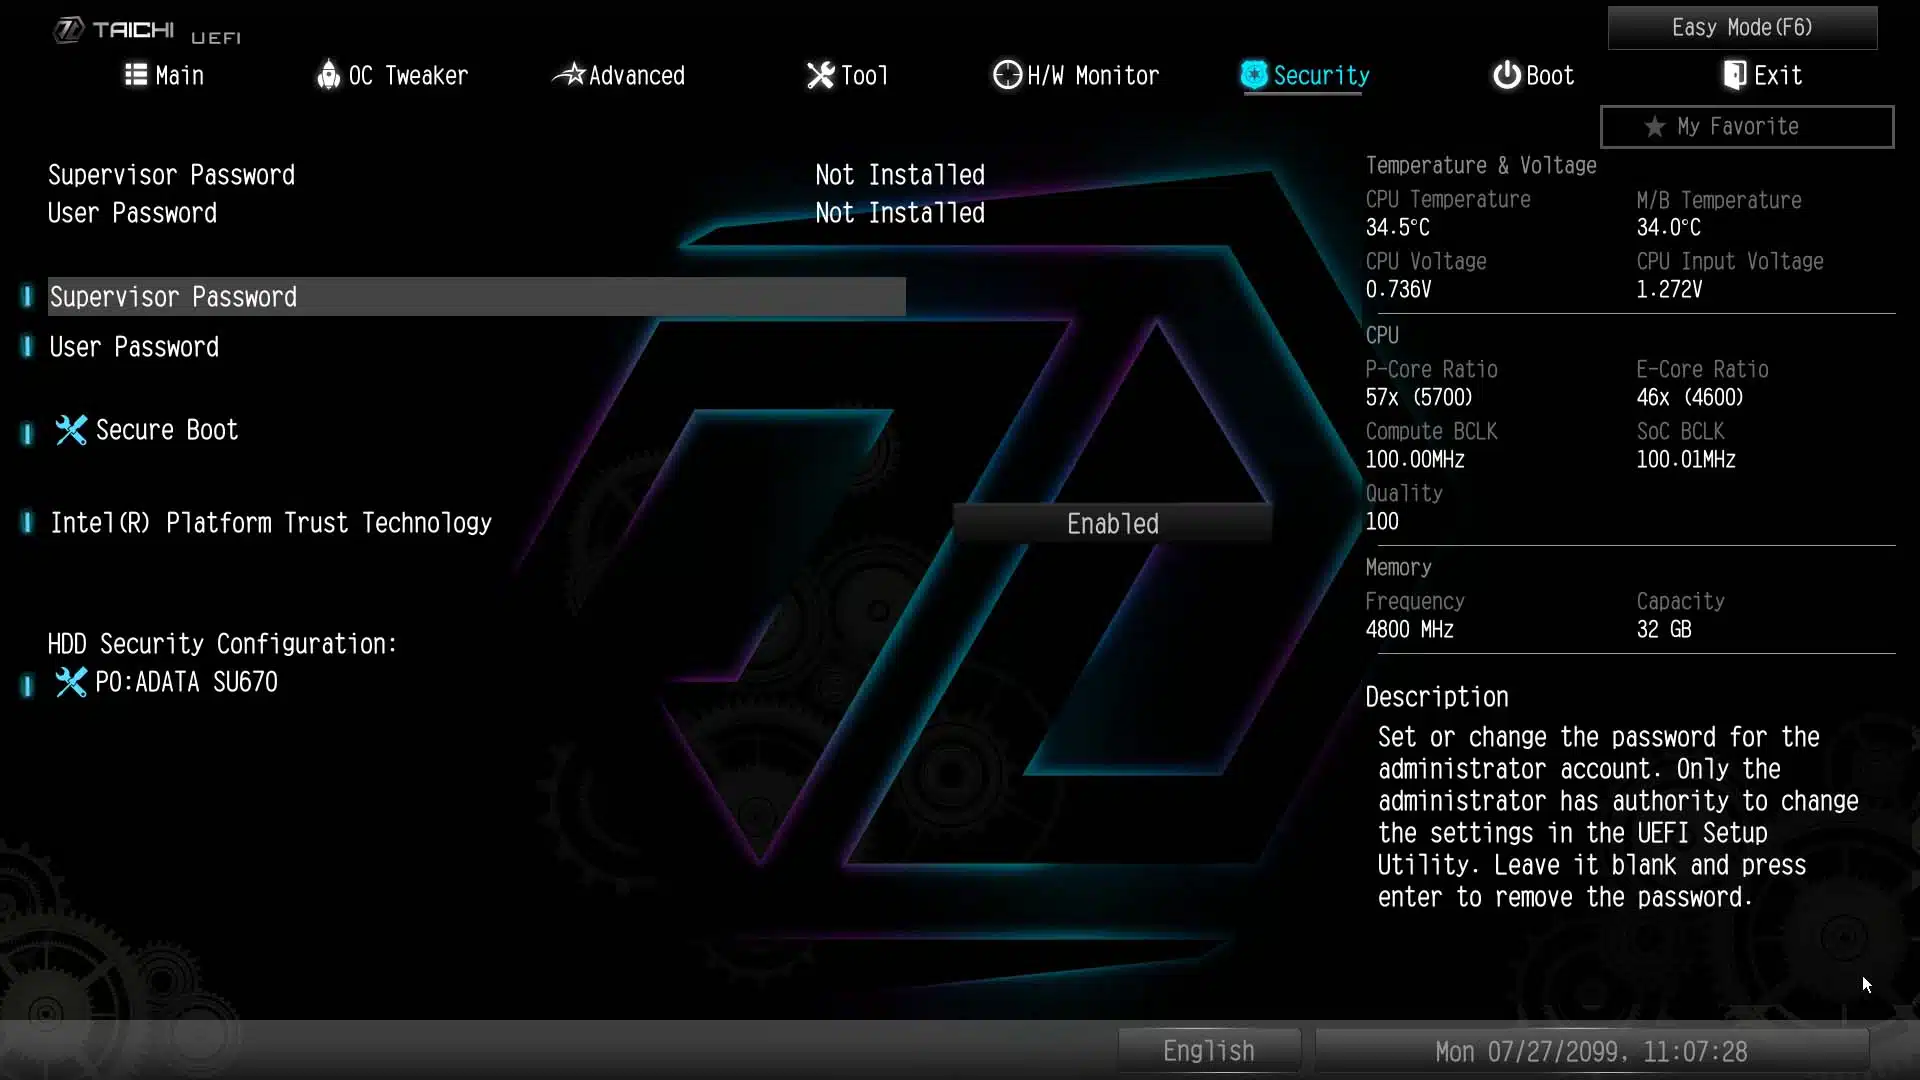Set the Supervisor Password option

tap(477, 297)
